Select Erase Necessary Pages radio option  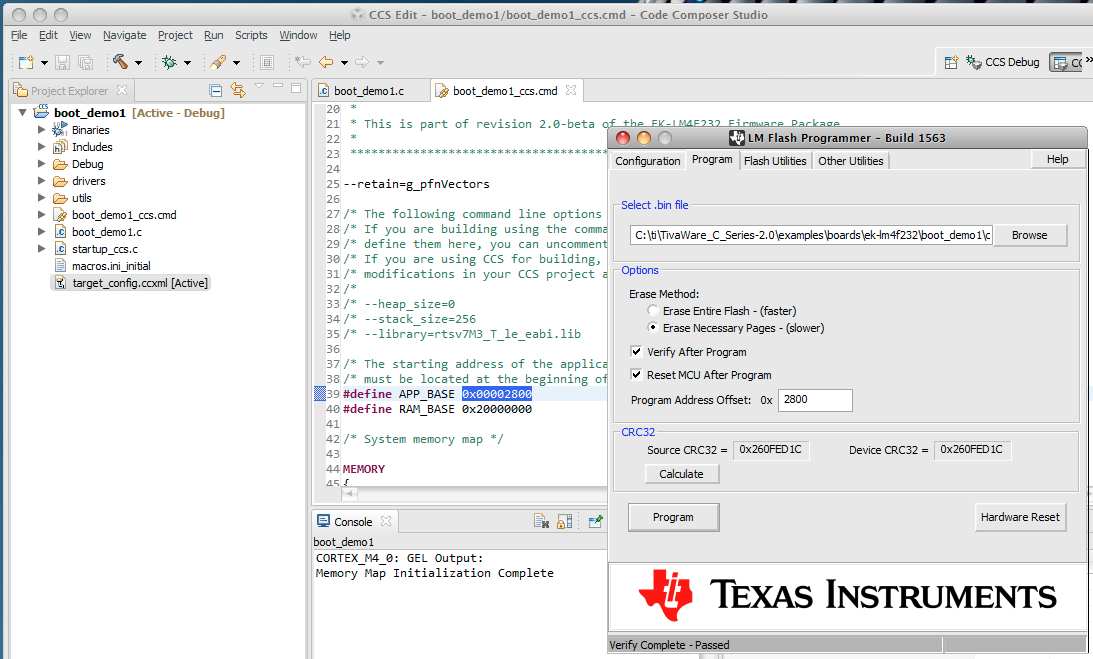(x=652, y=327)
